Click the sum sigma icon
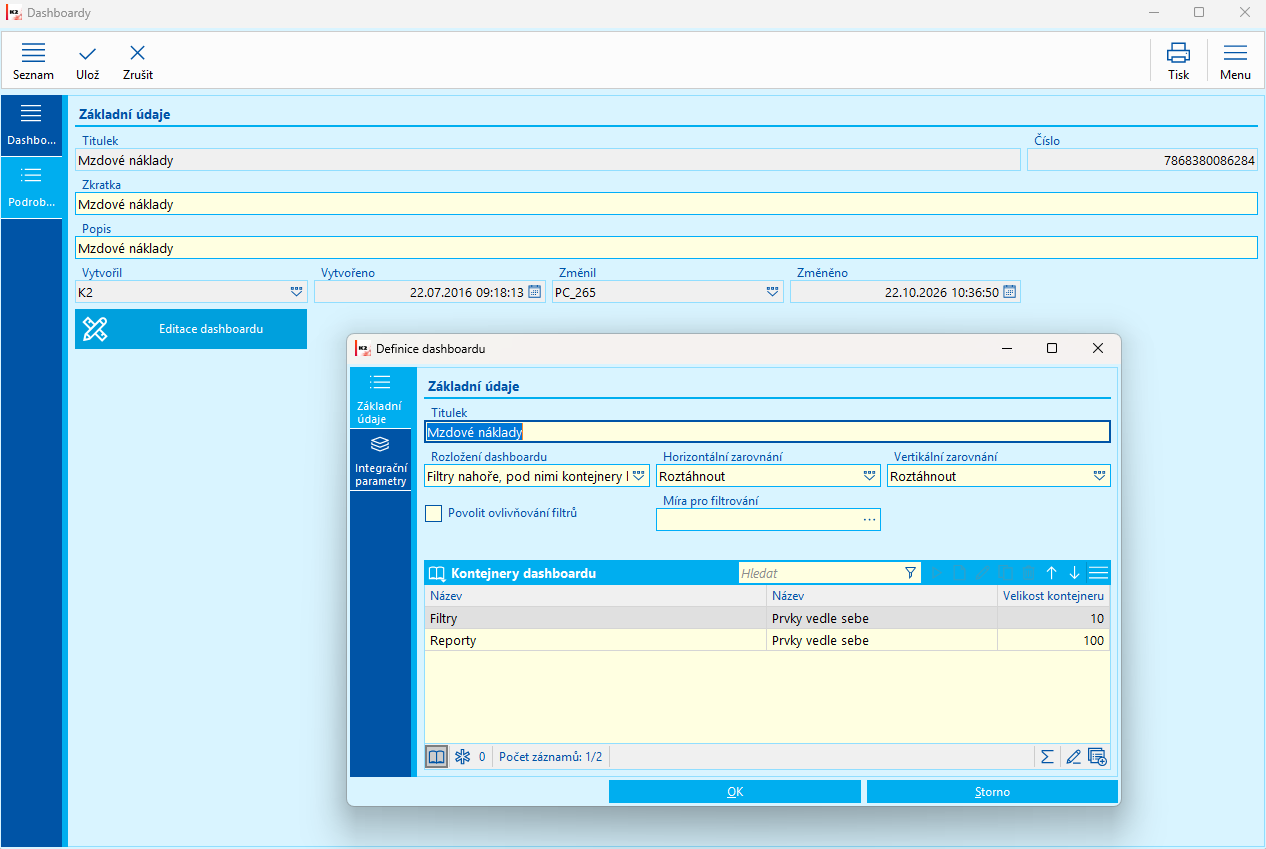This screenshot has height=849, width=1266. coord(1047,757)
